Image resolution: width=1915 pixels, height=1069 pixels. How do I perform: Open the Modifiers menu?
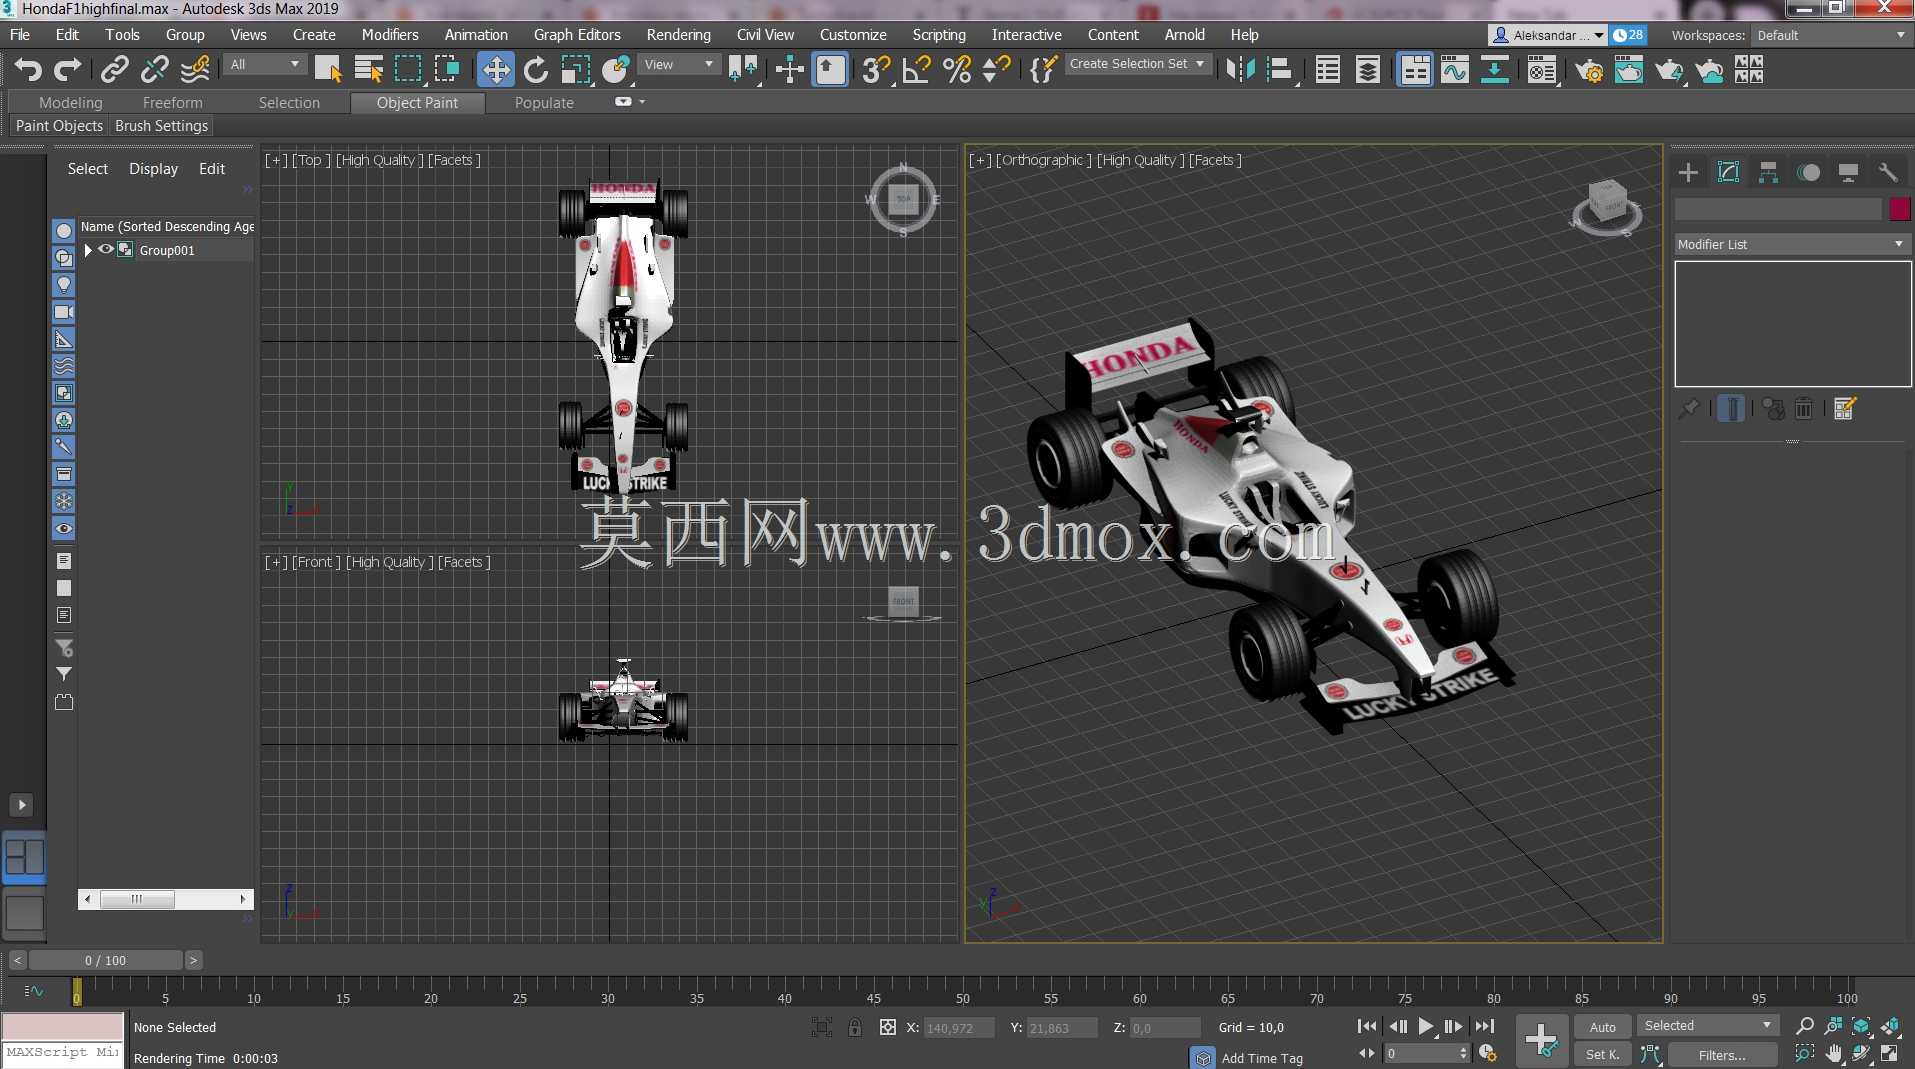click(x=390, y=34)
